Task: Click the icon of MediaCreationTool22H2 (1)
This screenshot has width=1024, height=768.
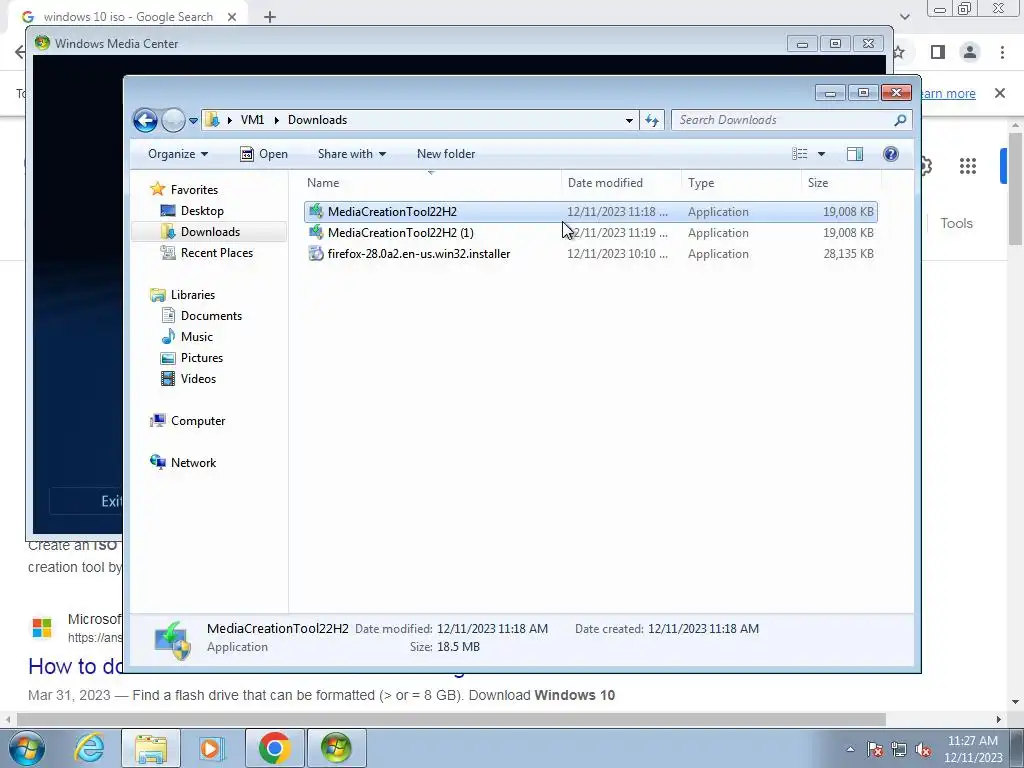Action: (x=316, y=232)
